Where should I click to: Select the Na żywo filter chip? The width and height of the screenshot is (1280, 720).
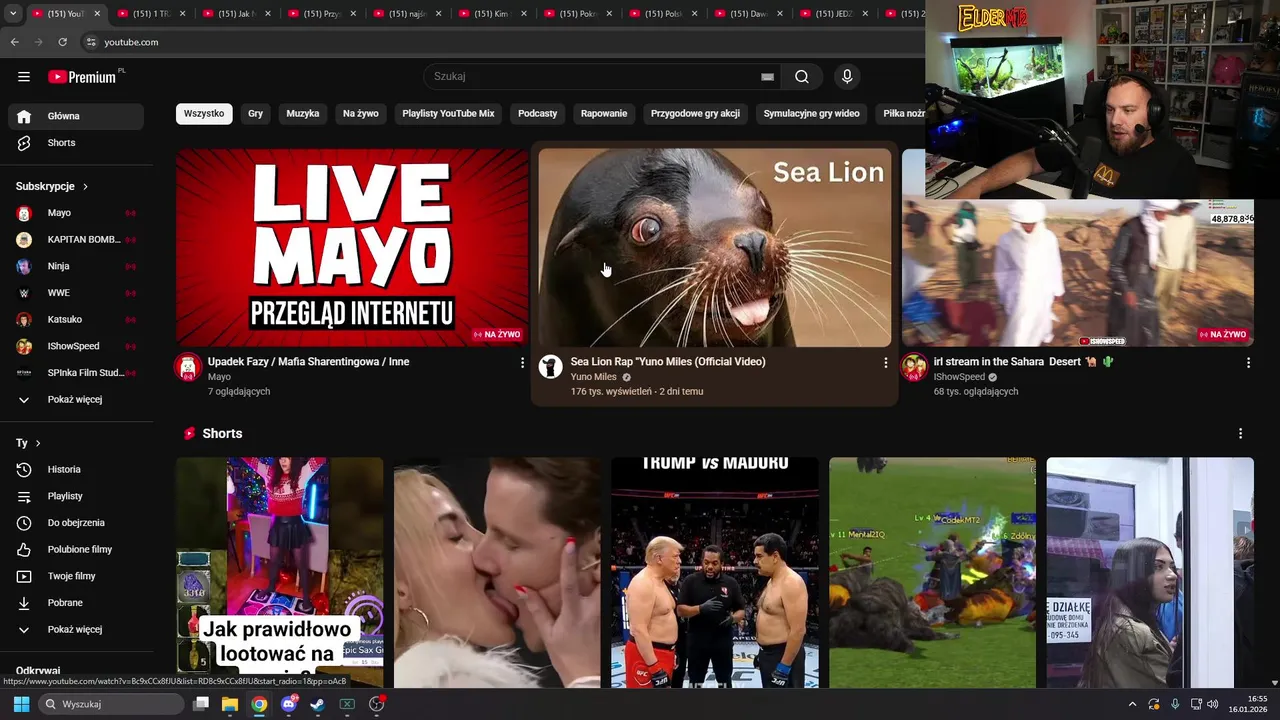coord(361,114)
